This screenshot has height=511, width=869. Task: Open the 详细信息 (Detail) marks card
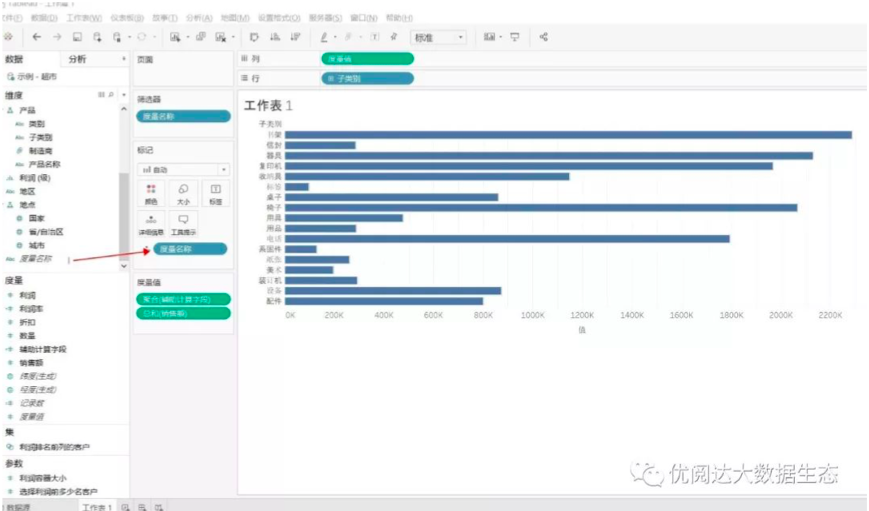151,223
